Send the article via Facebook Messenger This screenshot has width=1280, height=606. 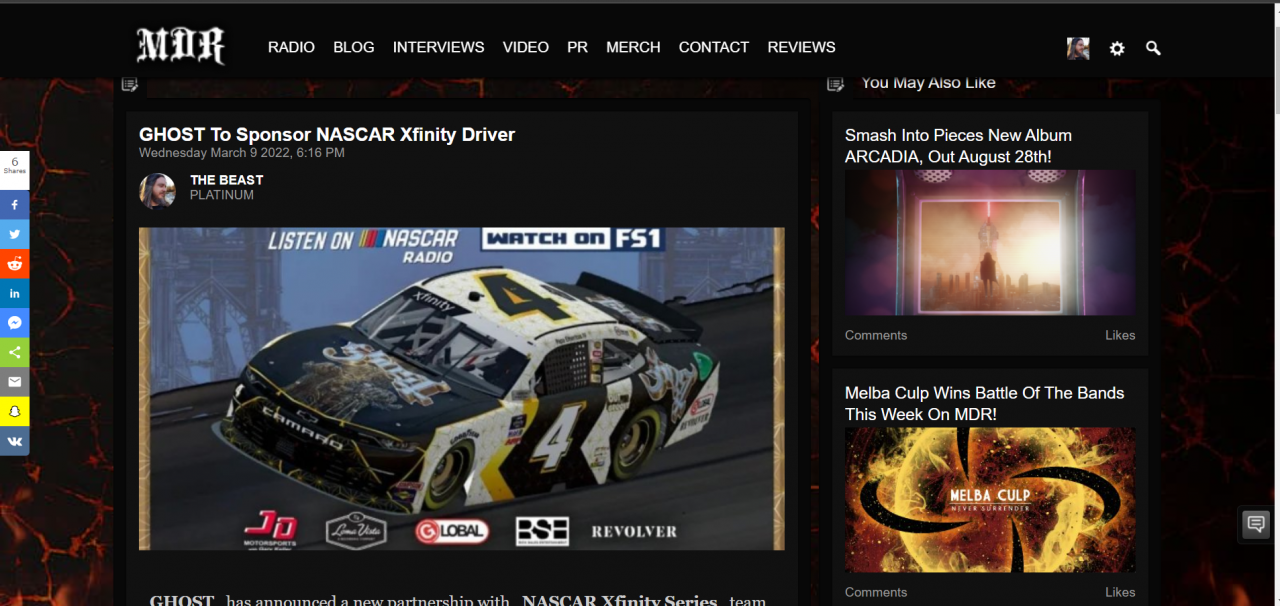pyautogui.click(x=14, y=323)
